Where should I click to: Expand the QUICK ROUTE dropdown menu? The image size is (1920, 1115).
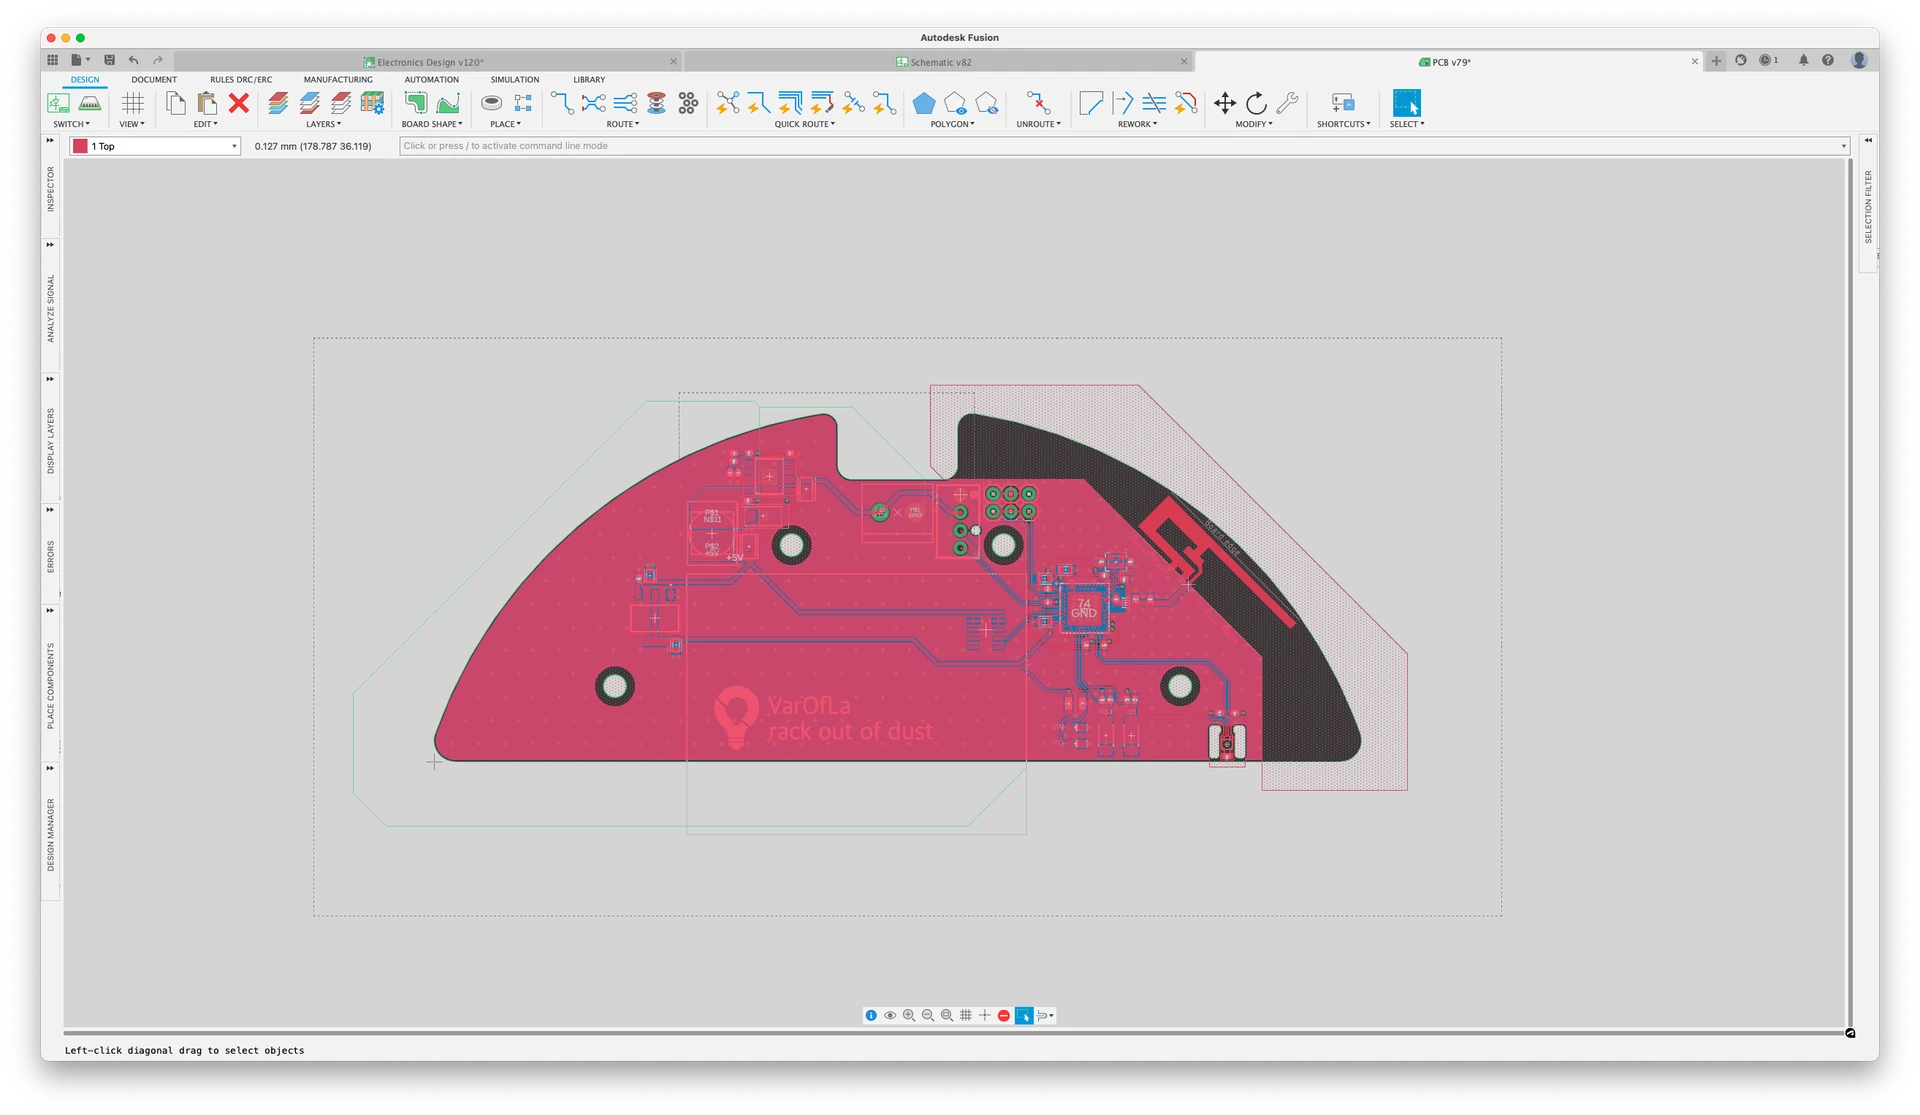(x=804, y=124)
